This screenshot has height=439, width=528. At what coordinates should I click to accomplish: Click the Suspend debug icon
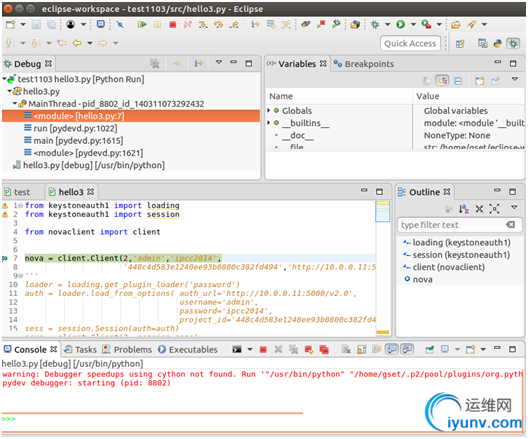click(x=157, y=25)
